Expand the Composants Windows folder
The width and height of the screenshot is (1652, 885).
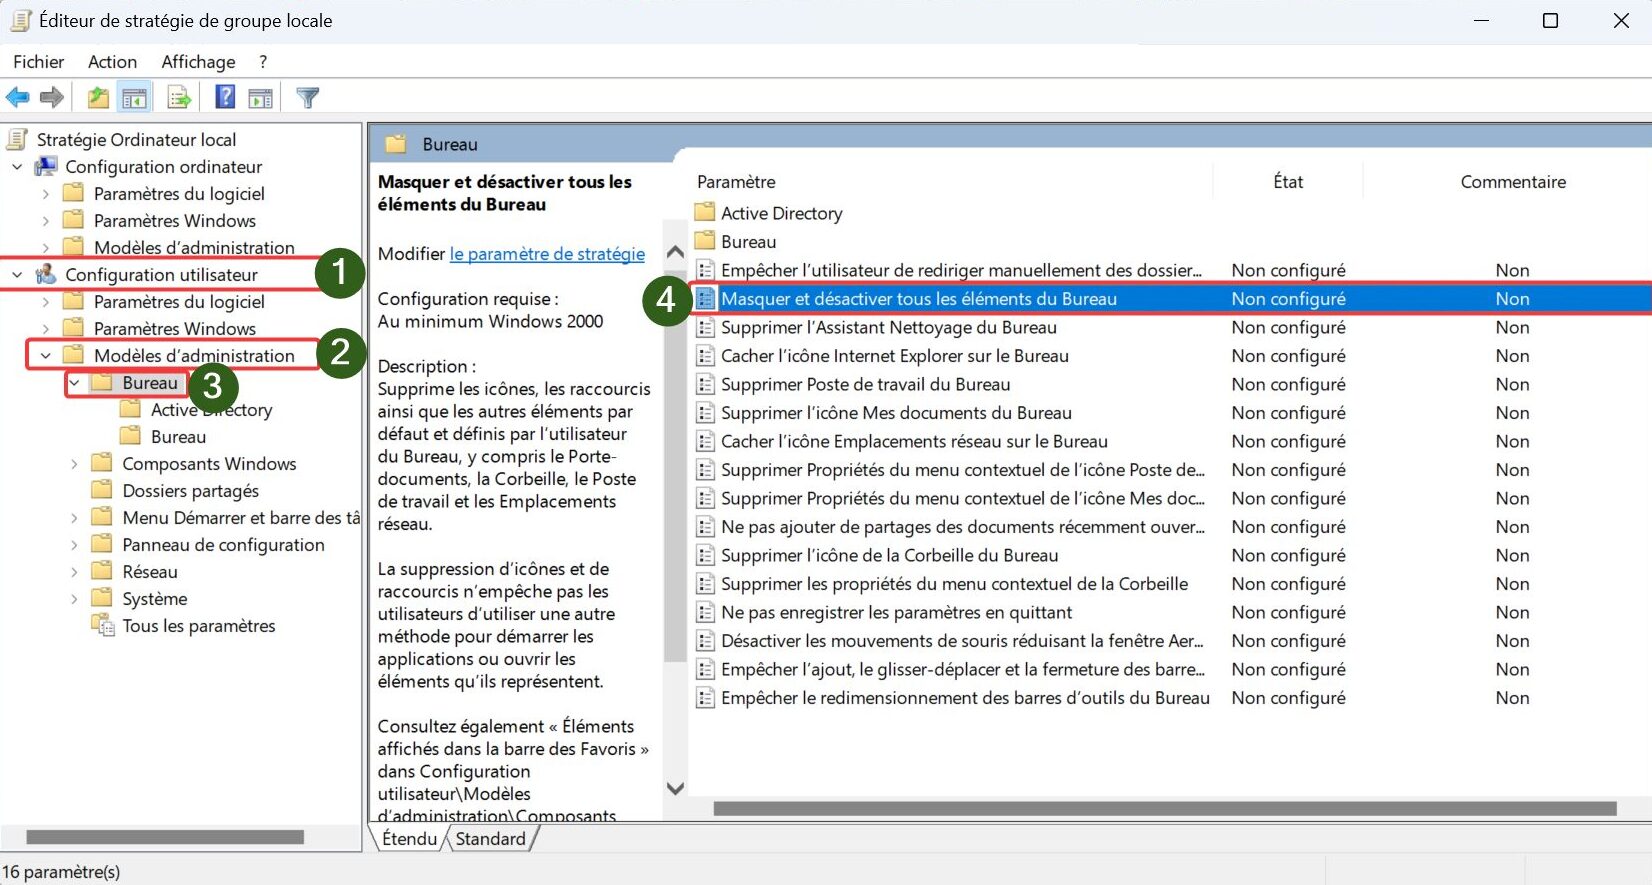tap(74, 464)
